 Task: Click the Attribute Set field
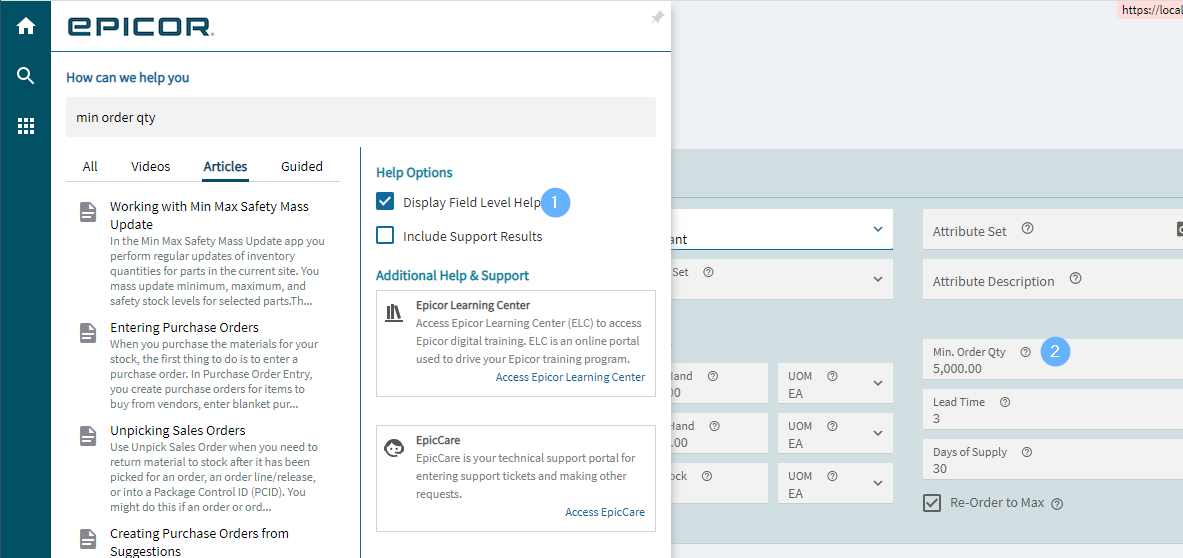(x=1052, y=229)
